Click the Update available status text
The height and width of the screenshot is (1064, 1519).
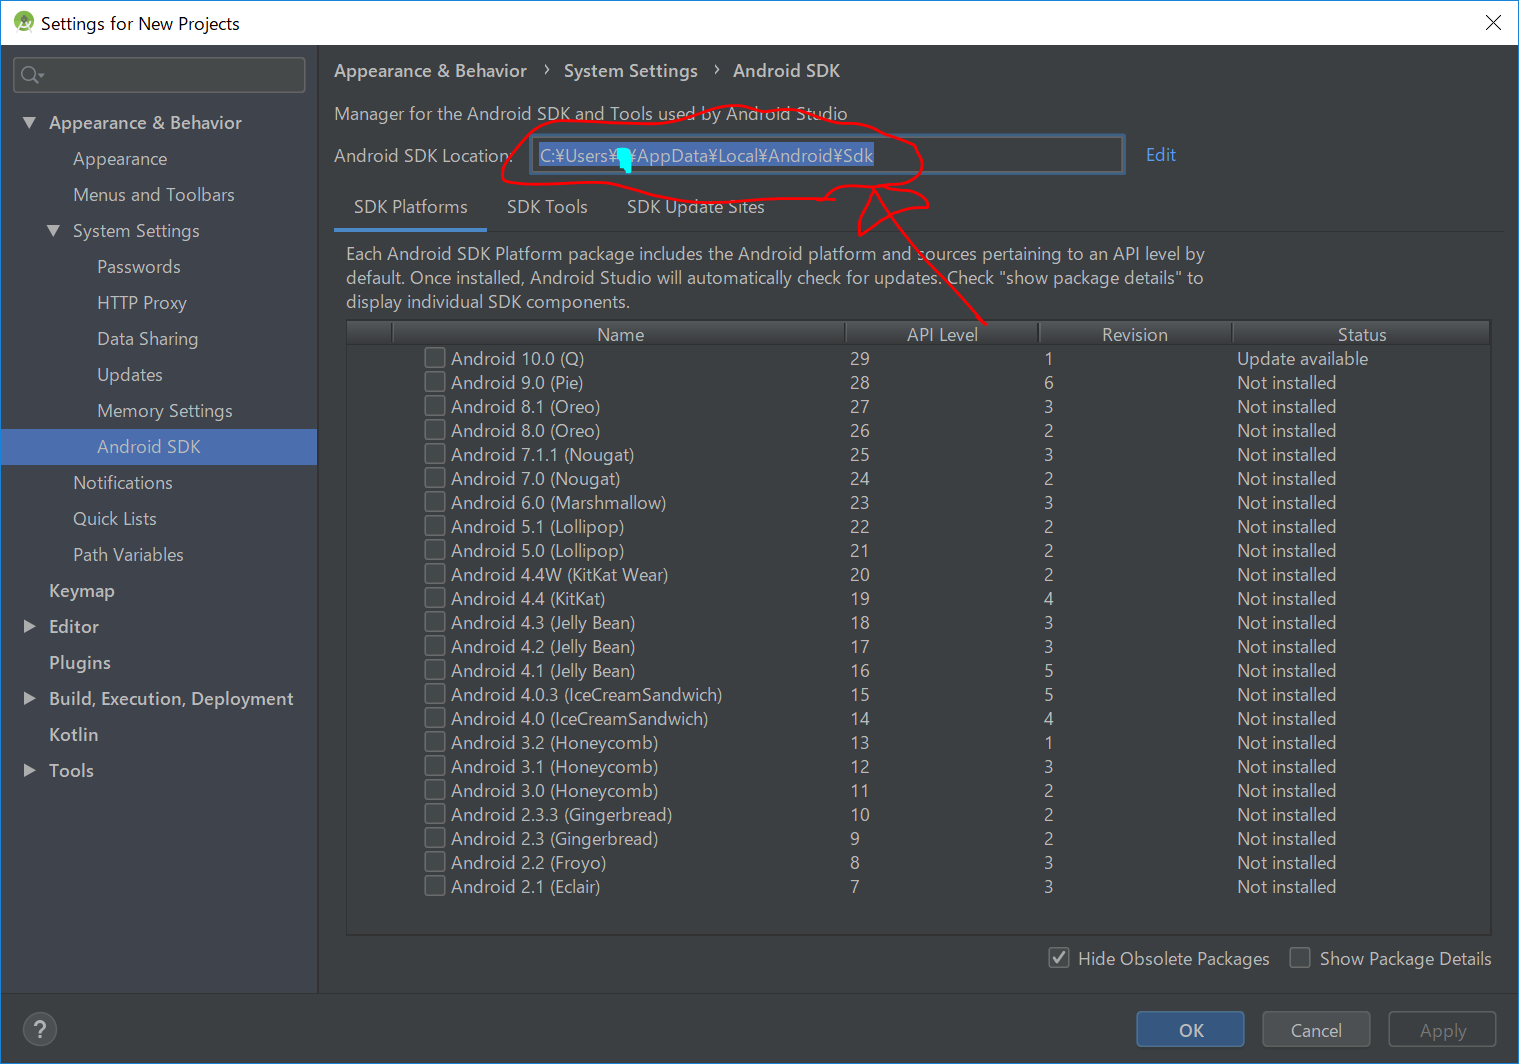point(1302,359)
